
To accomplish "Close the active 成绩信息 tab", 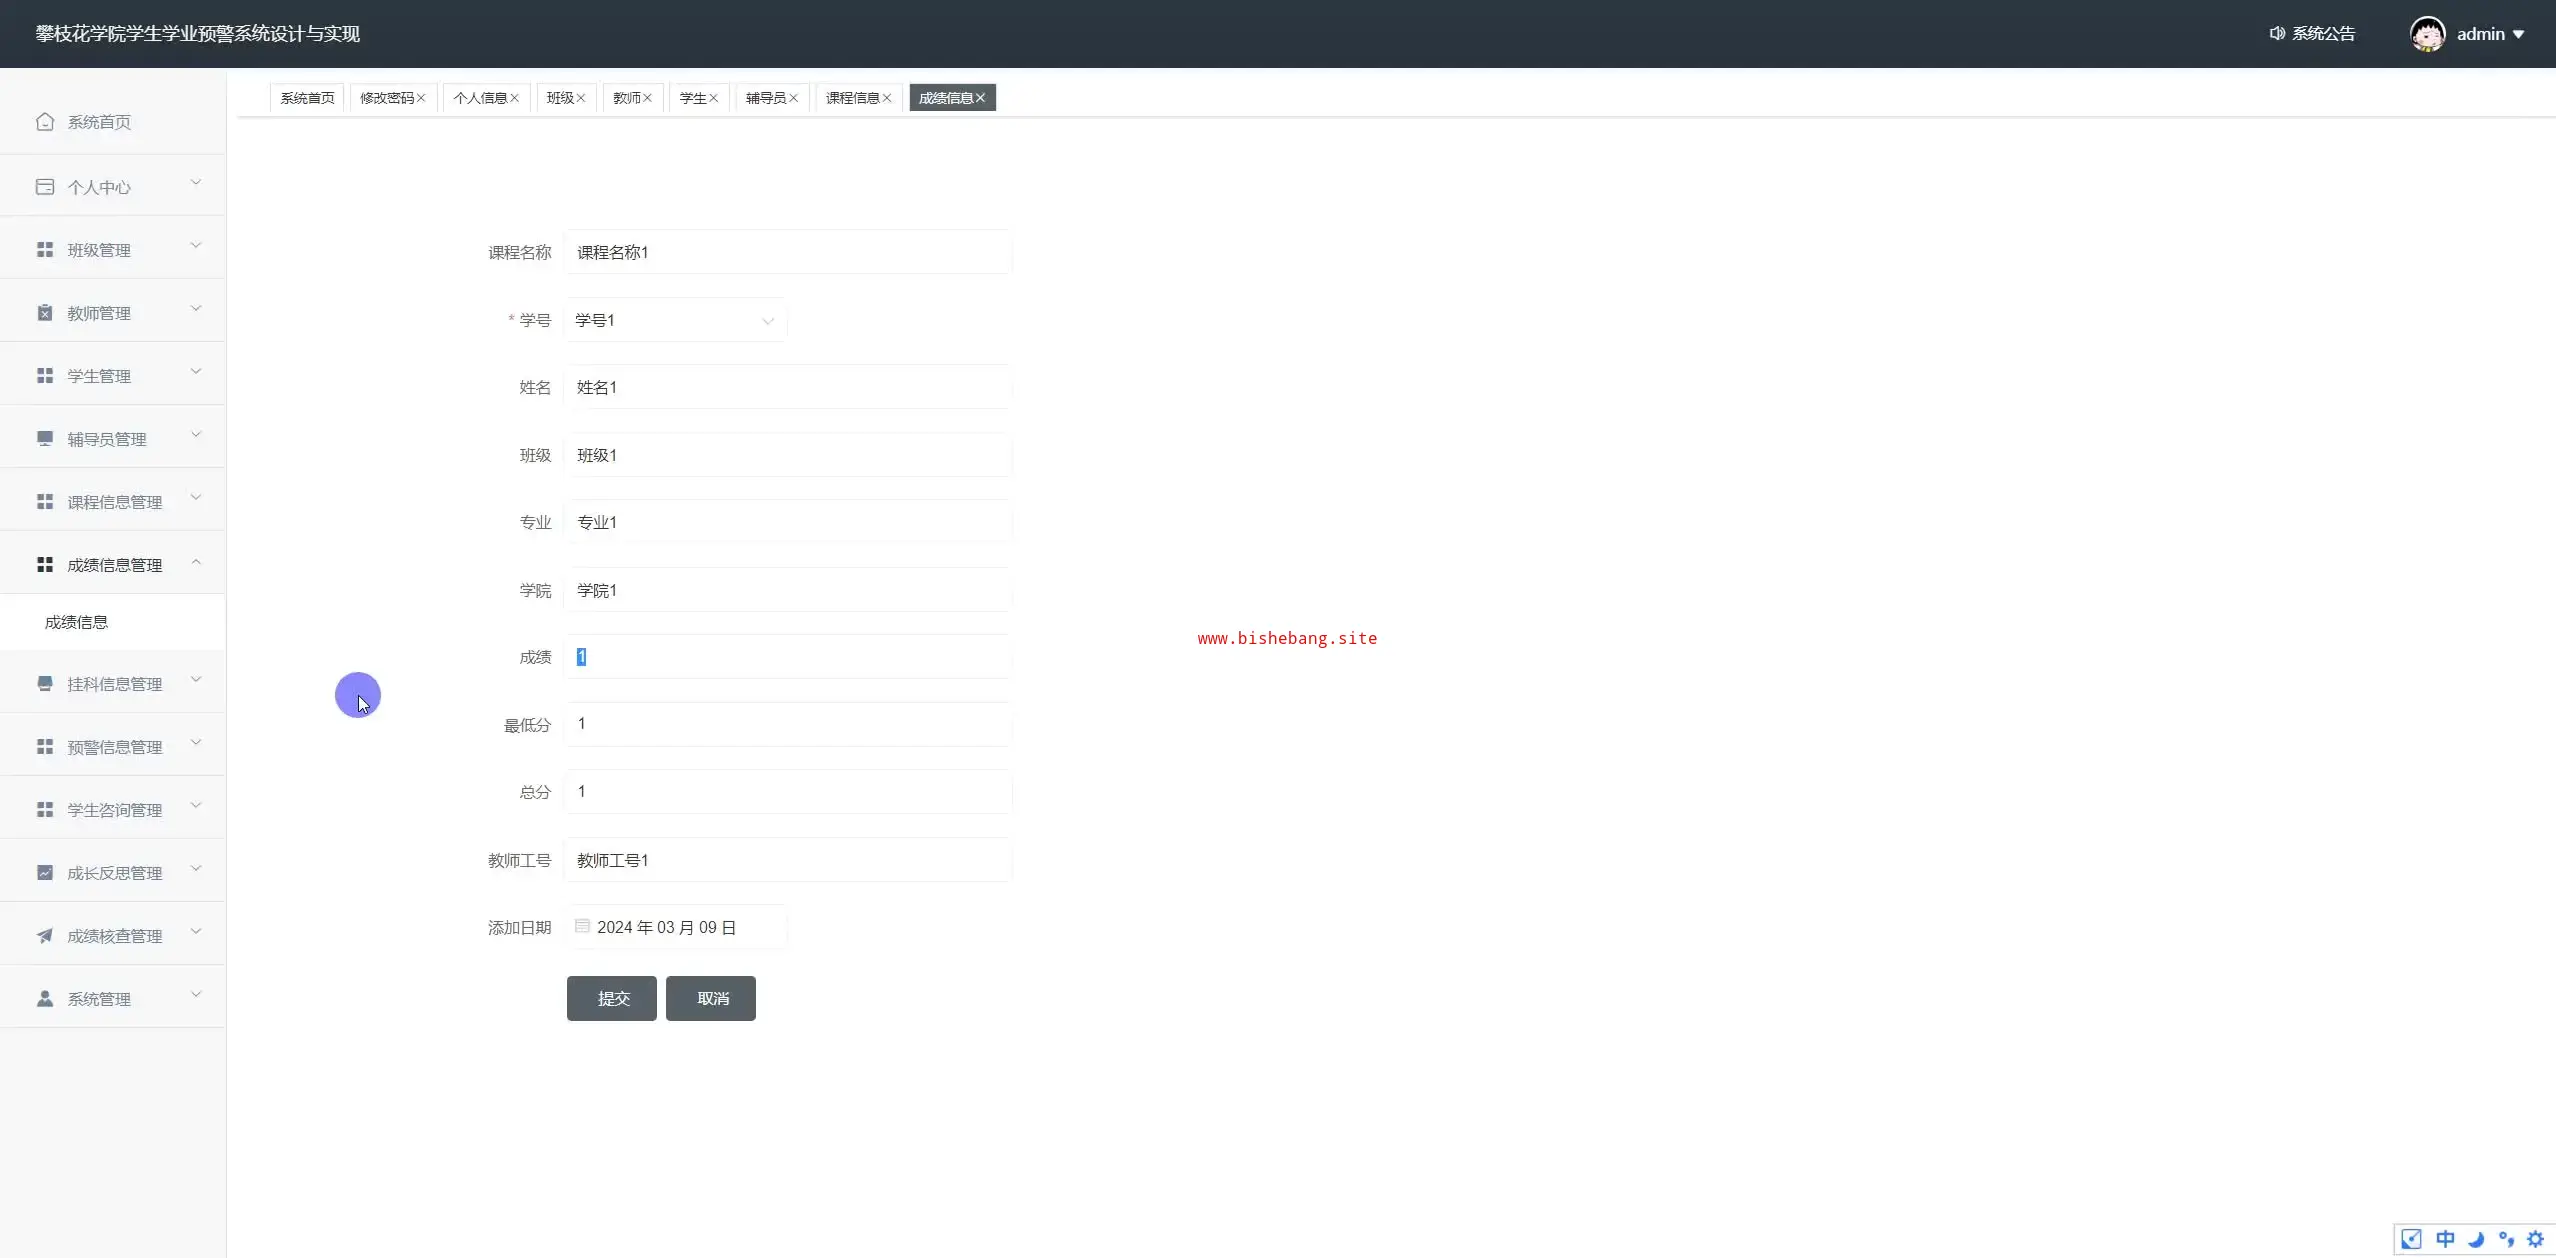I will [x=981, y=98].
